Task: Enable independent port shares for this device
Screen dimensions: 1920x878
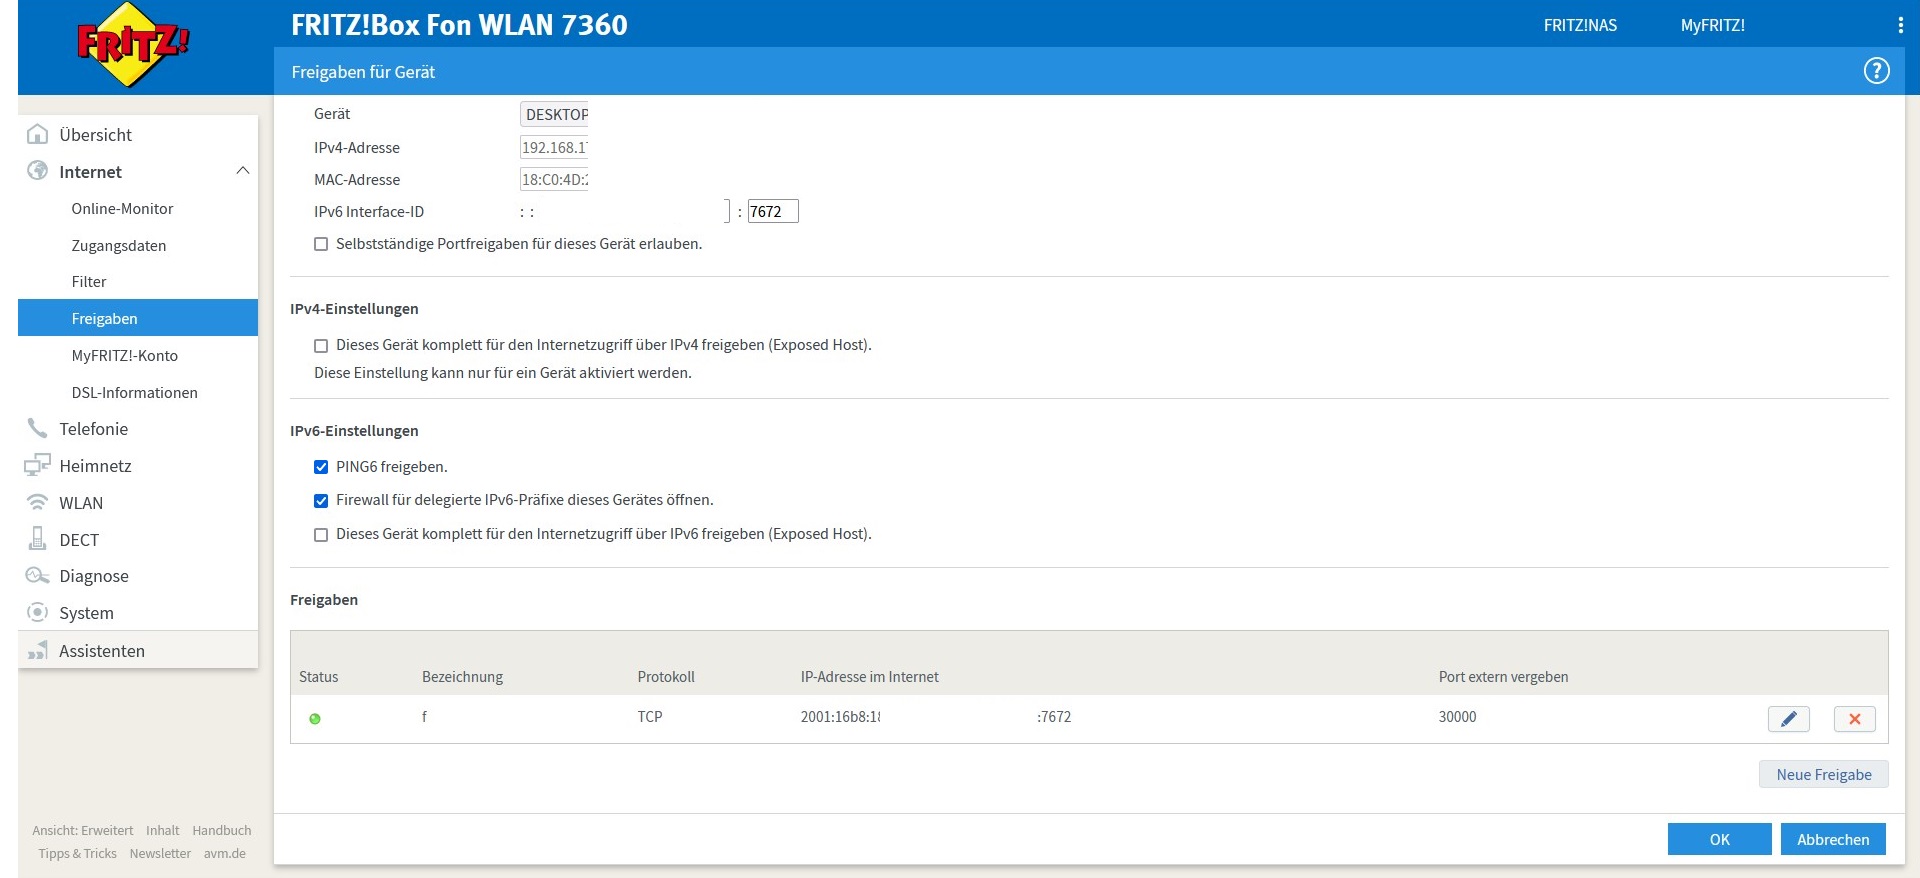Action: coord(321,244)
